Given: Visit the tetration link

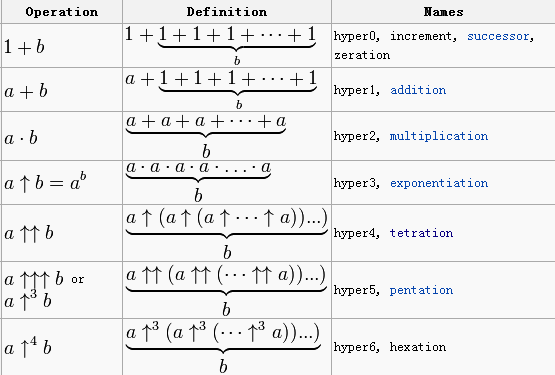Looking at the screenshot, I should coord(421,233).
